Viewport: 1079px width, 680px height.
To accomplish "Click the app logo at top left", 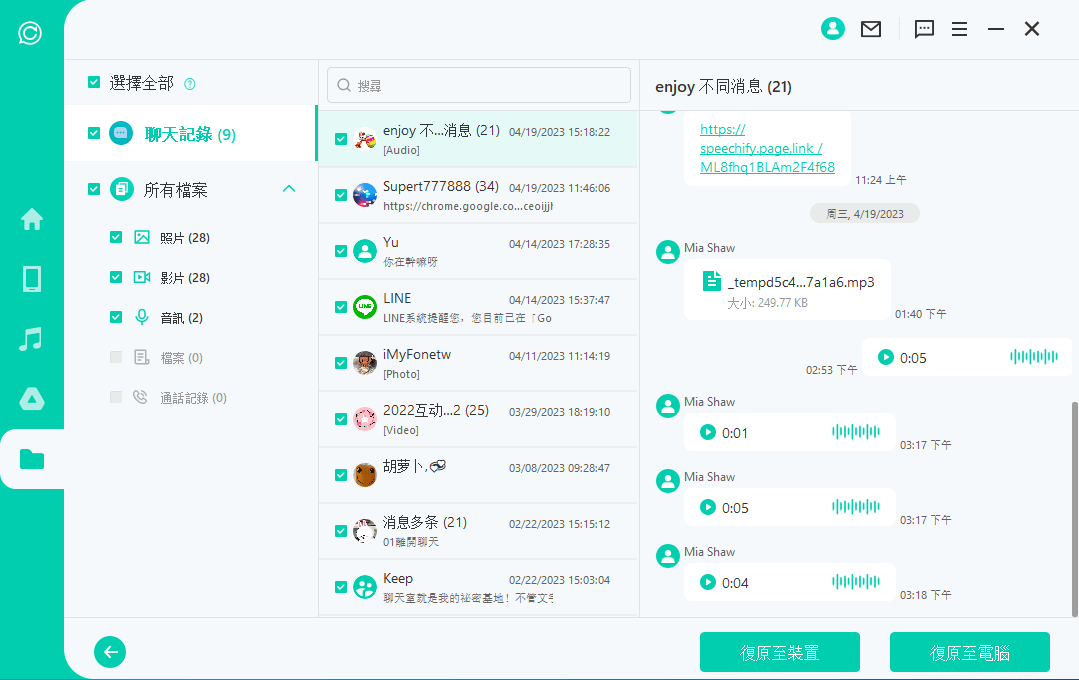I will pyautogui.click(x=29, y=33).
